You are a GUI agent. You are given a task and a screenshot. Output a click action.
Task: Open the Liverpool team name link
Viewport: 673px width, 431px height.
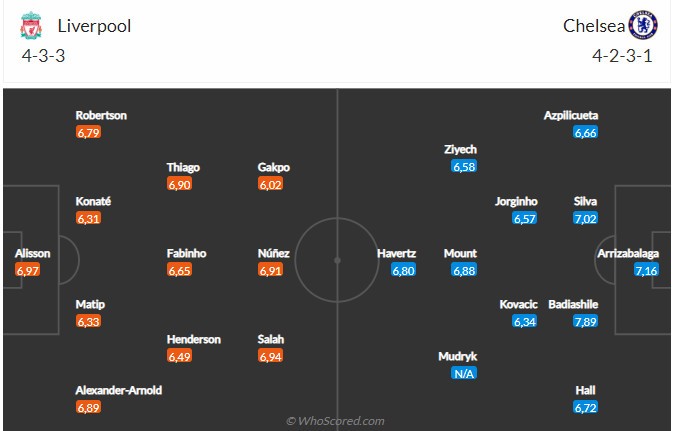(94, 27)
